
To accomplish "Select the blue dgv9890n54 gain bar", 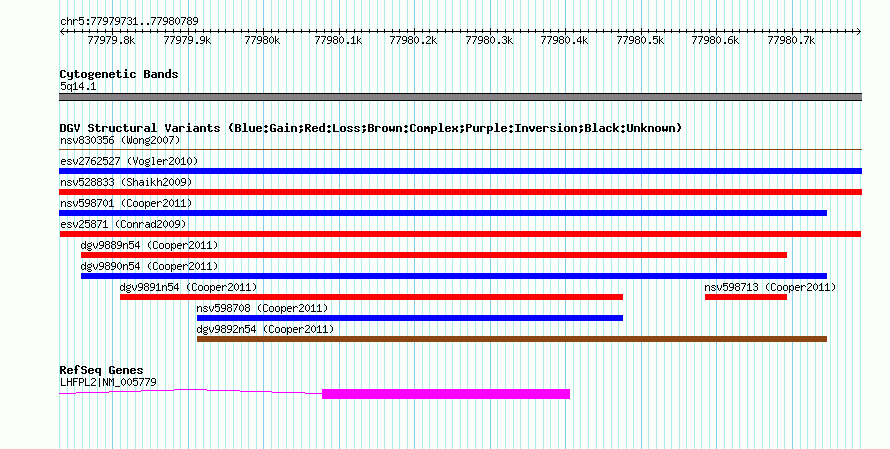I will click(x=454, y=276).
